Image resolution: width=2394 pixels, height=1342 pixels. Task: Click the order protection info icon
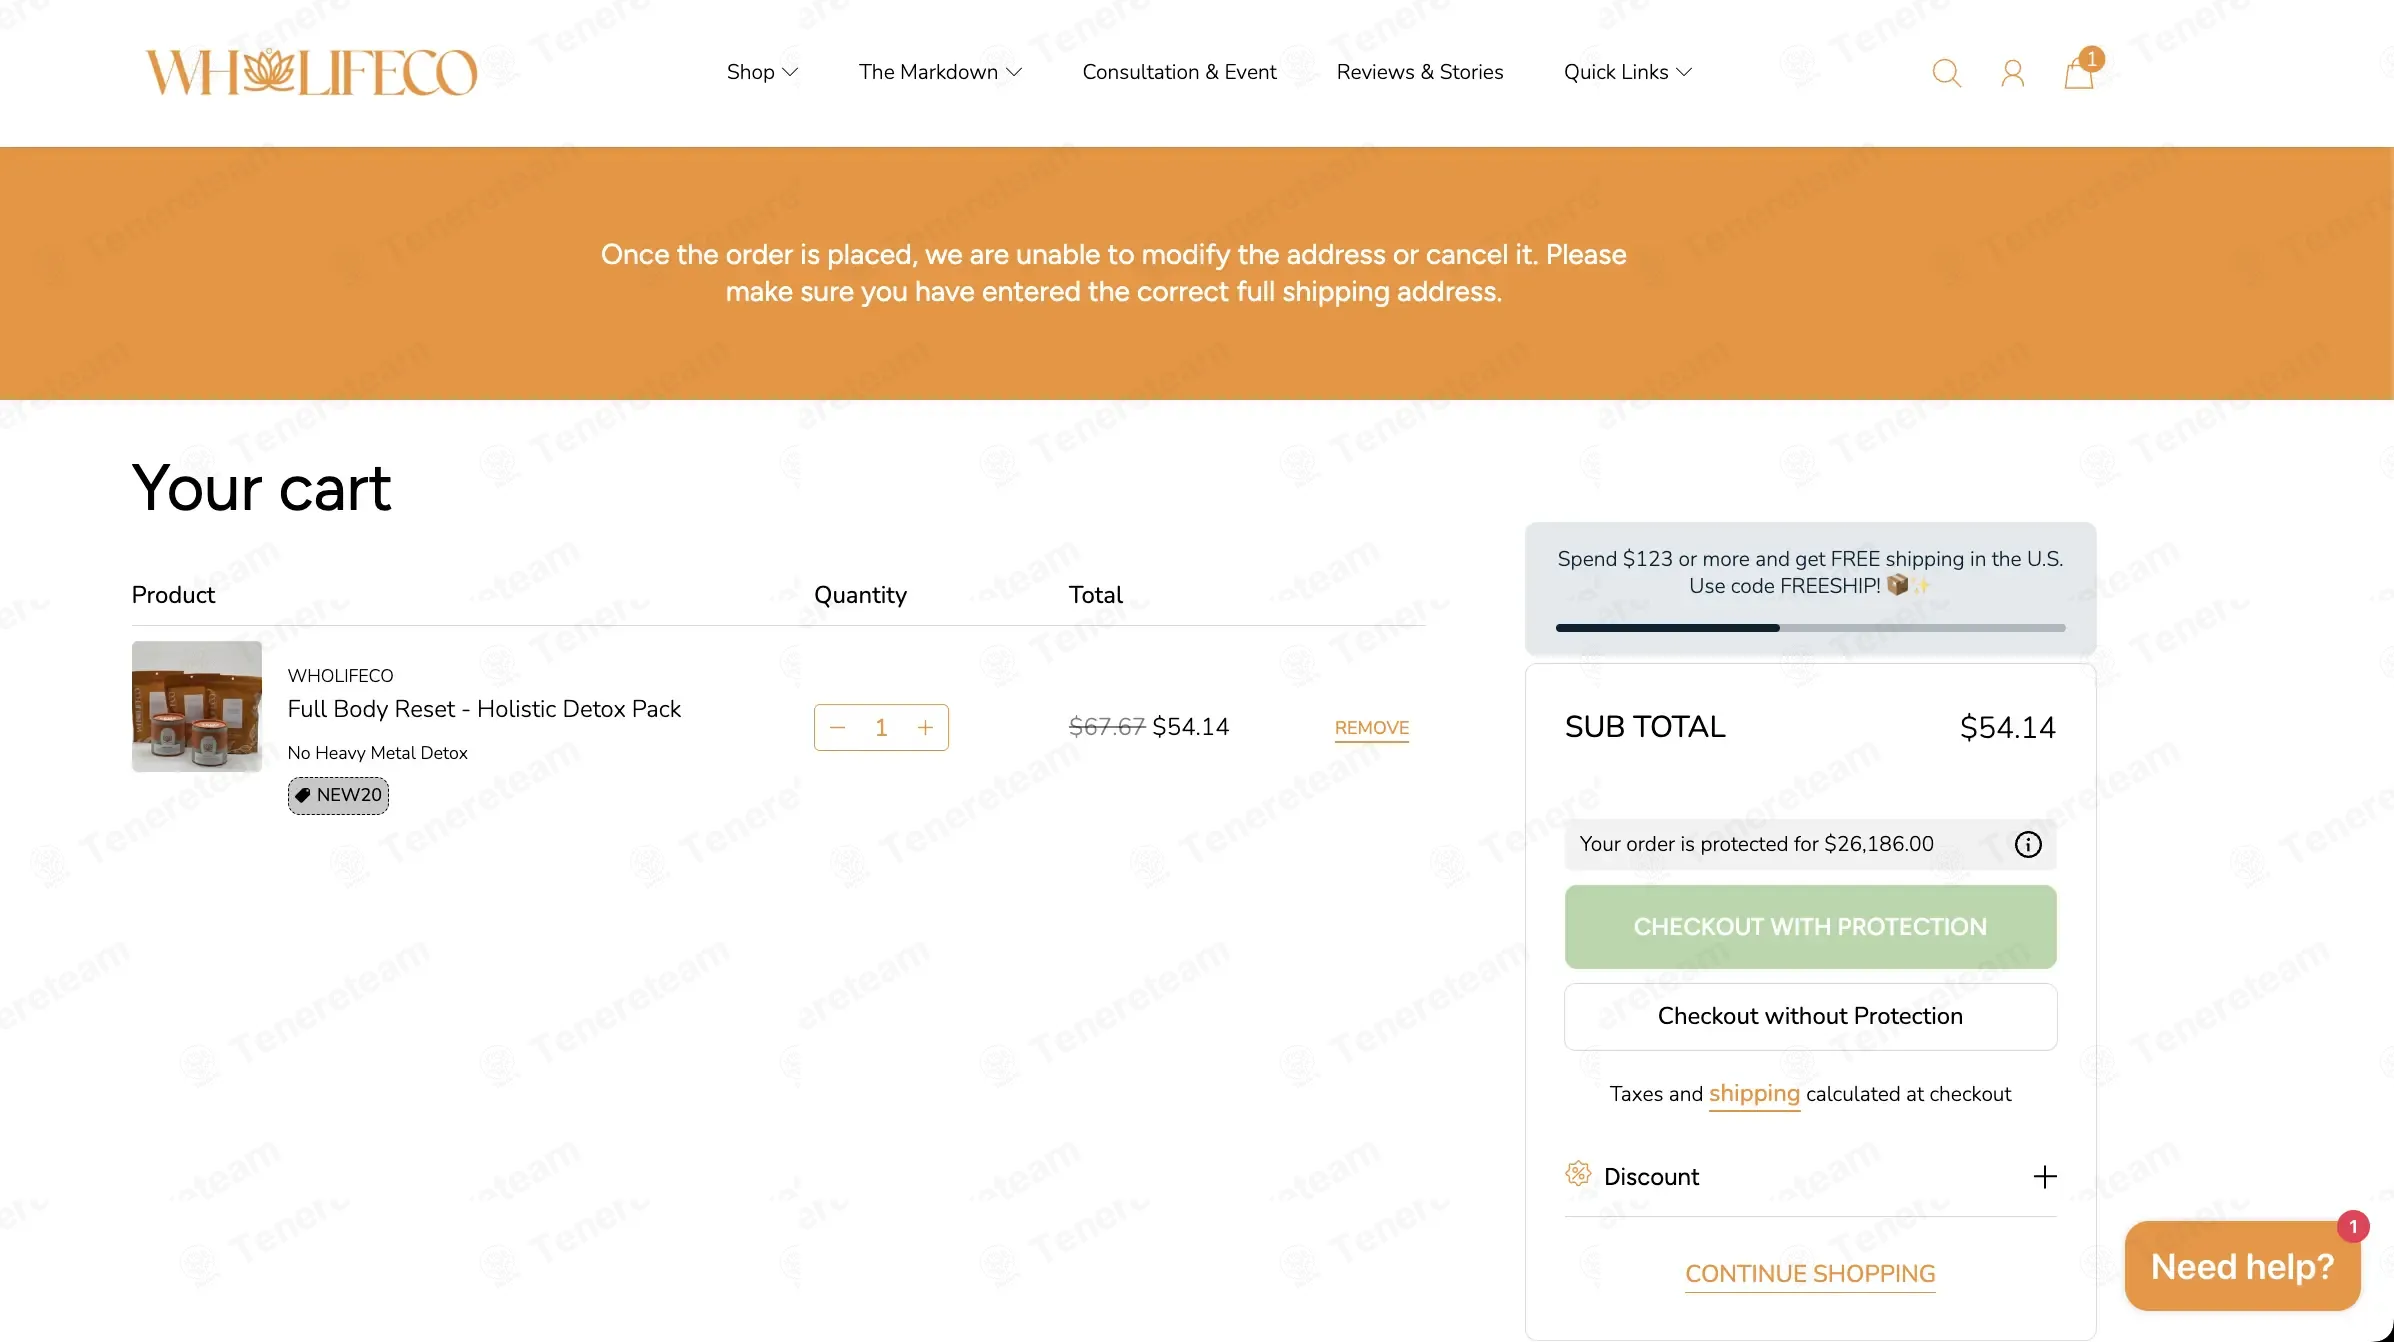(2028, 844)
